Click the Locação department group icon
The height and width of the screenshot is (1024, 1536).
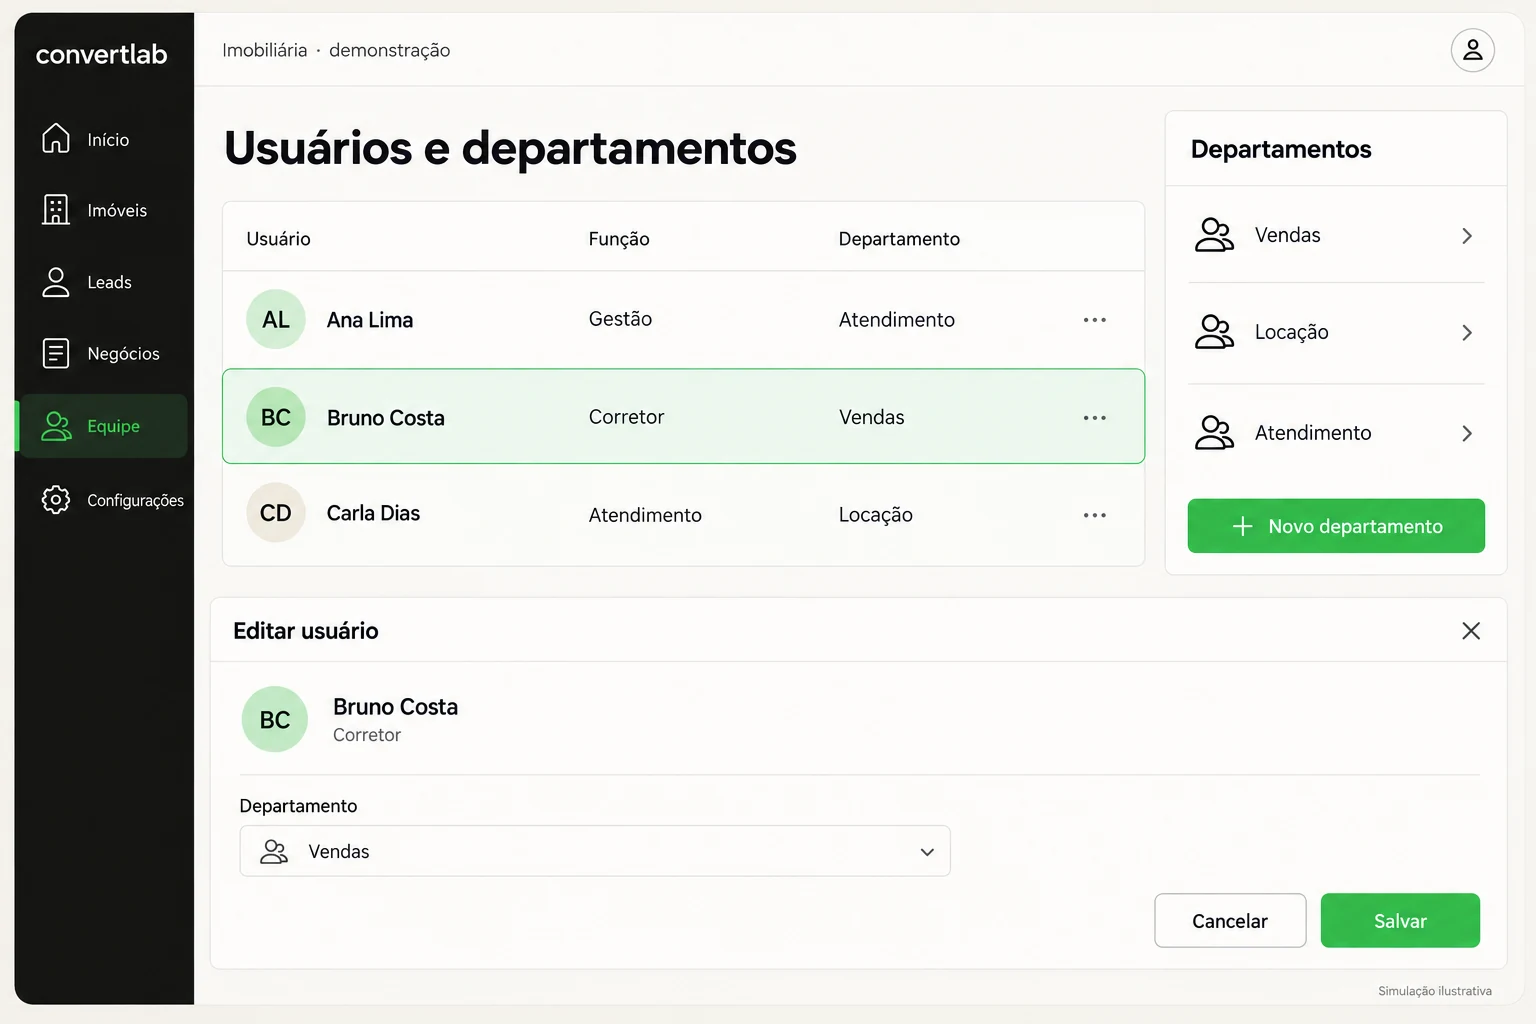tap(1214, 332)
